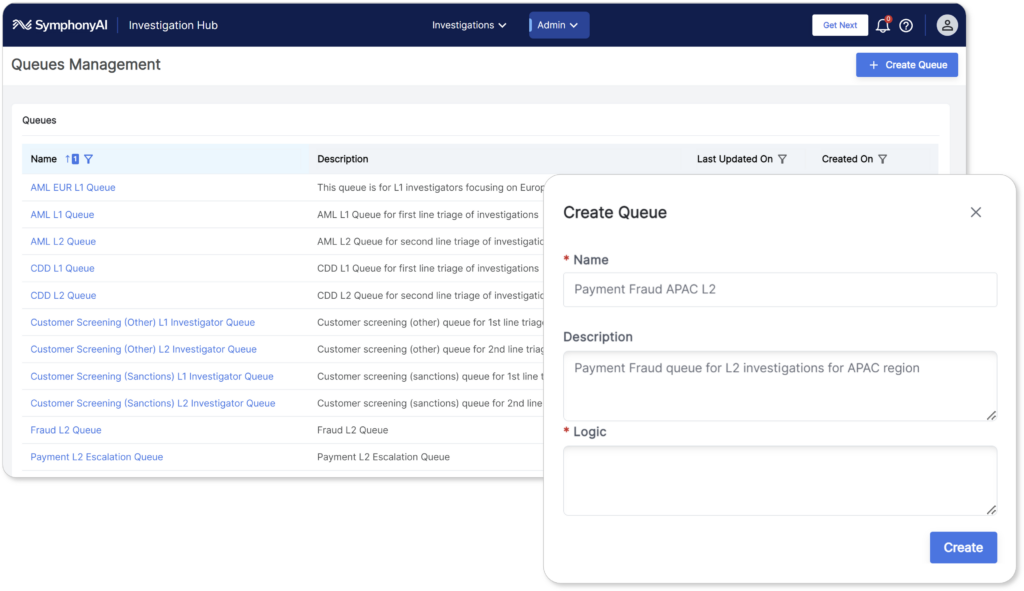Viewport: 1024px width, 591px height.
Task: Click into the Name input field
Action: coord(780,289)
